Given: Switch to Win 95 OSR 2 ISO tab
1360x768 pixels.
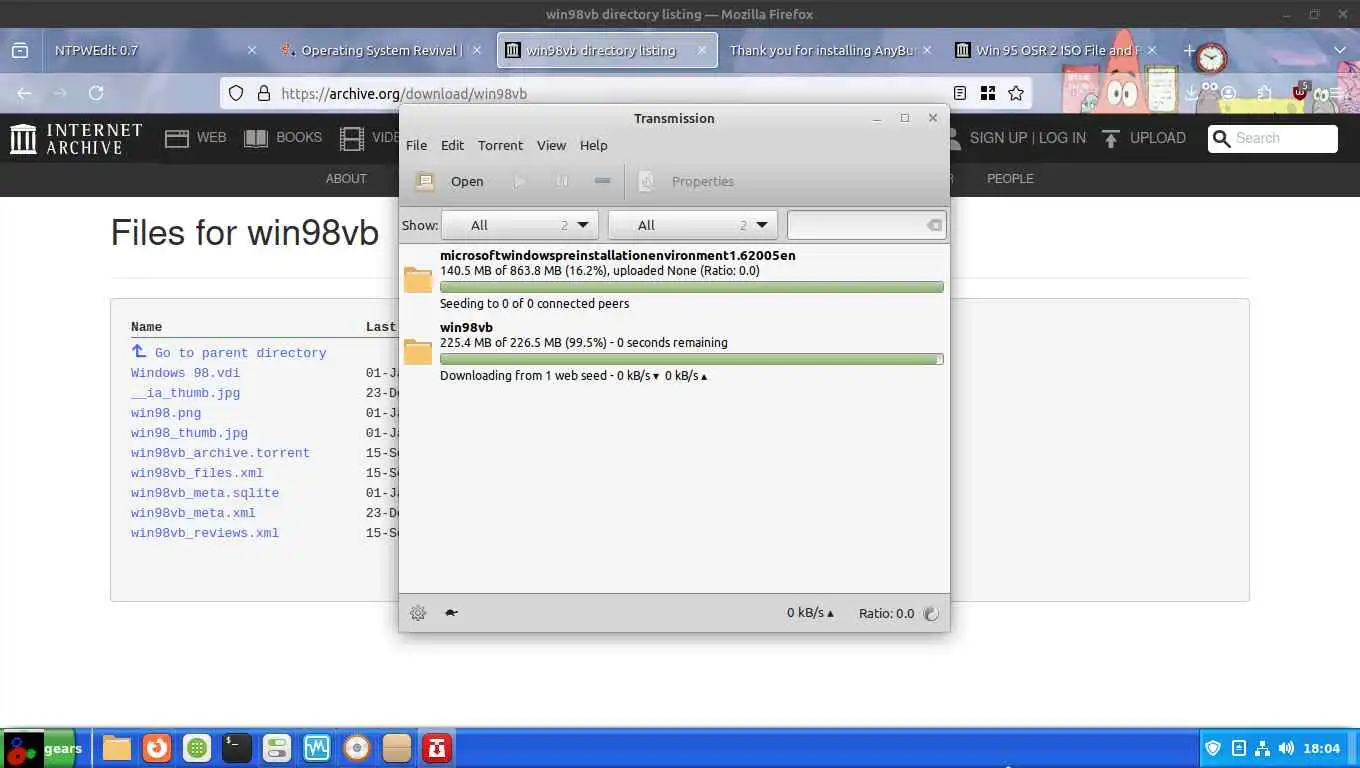Looking at the screenshot, I should 1058,50.
